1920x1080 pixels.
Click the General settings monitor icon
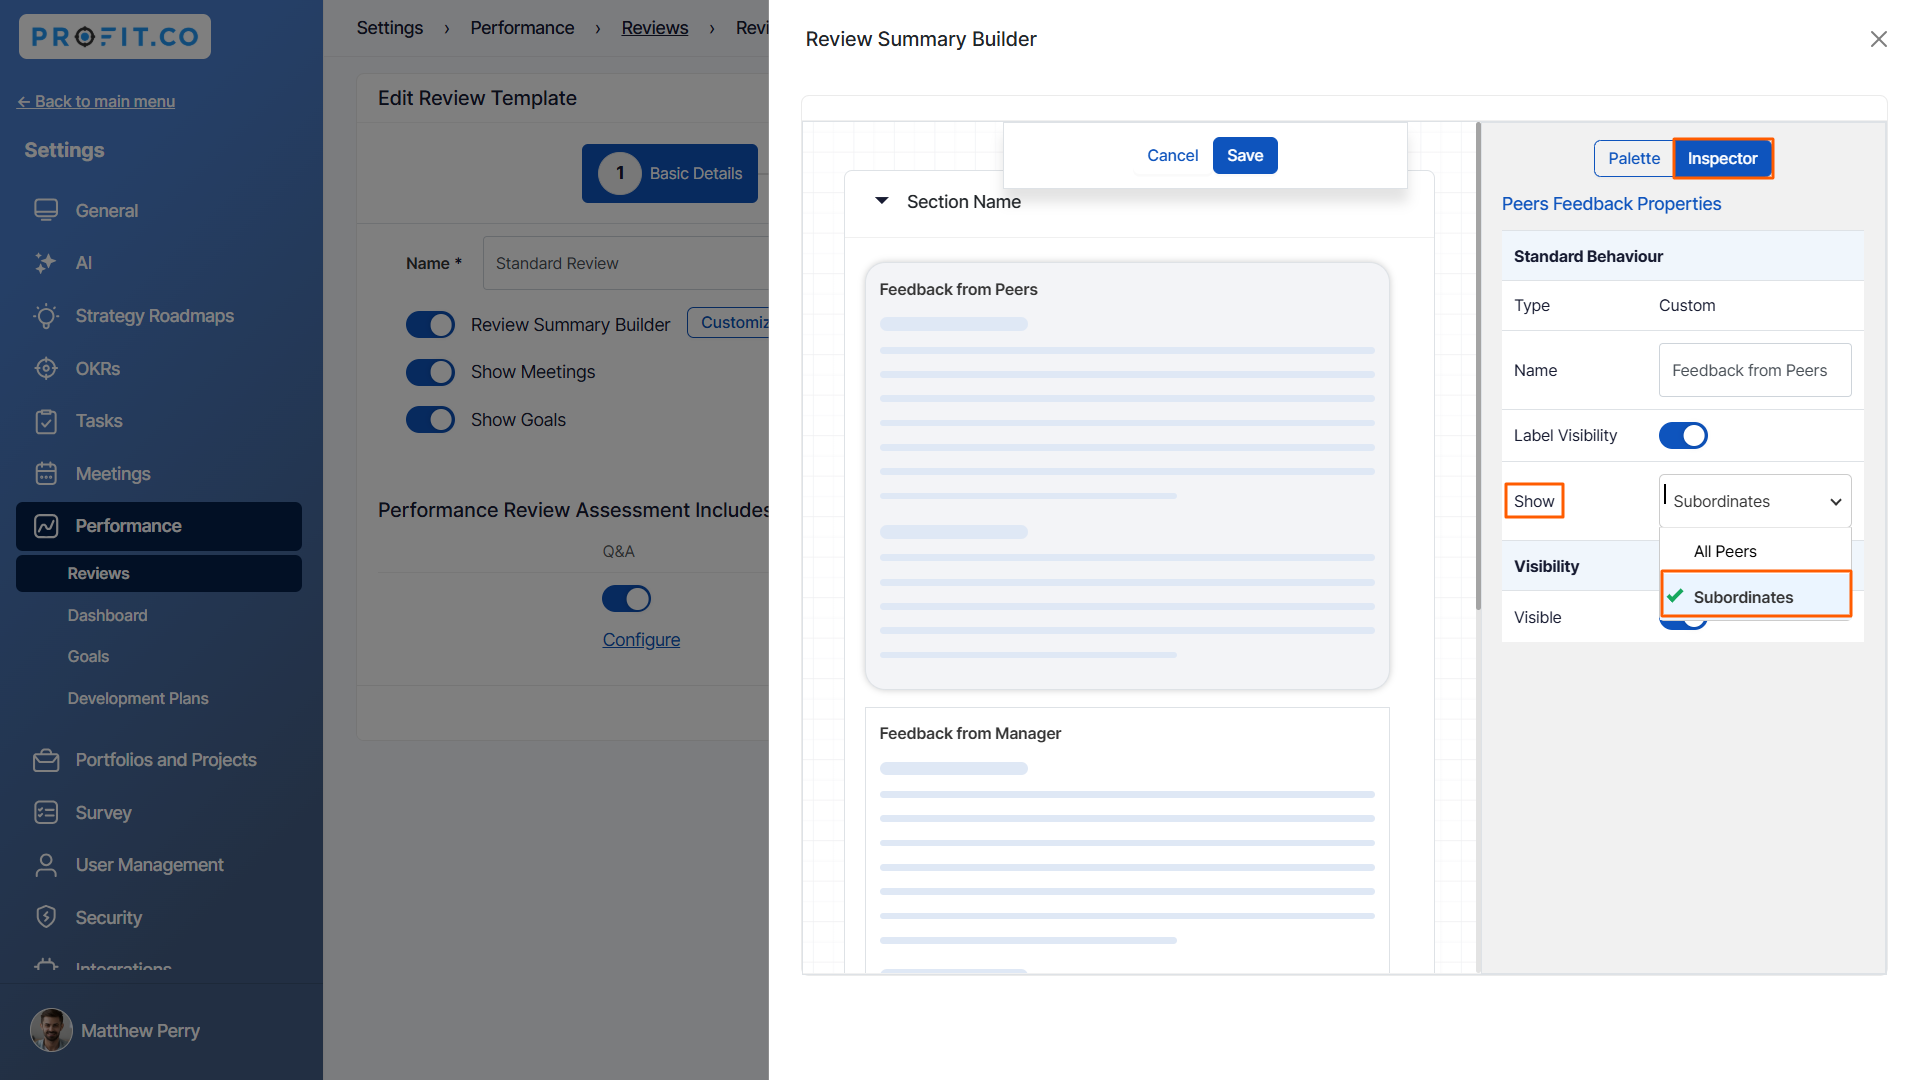(46, 210)
